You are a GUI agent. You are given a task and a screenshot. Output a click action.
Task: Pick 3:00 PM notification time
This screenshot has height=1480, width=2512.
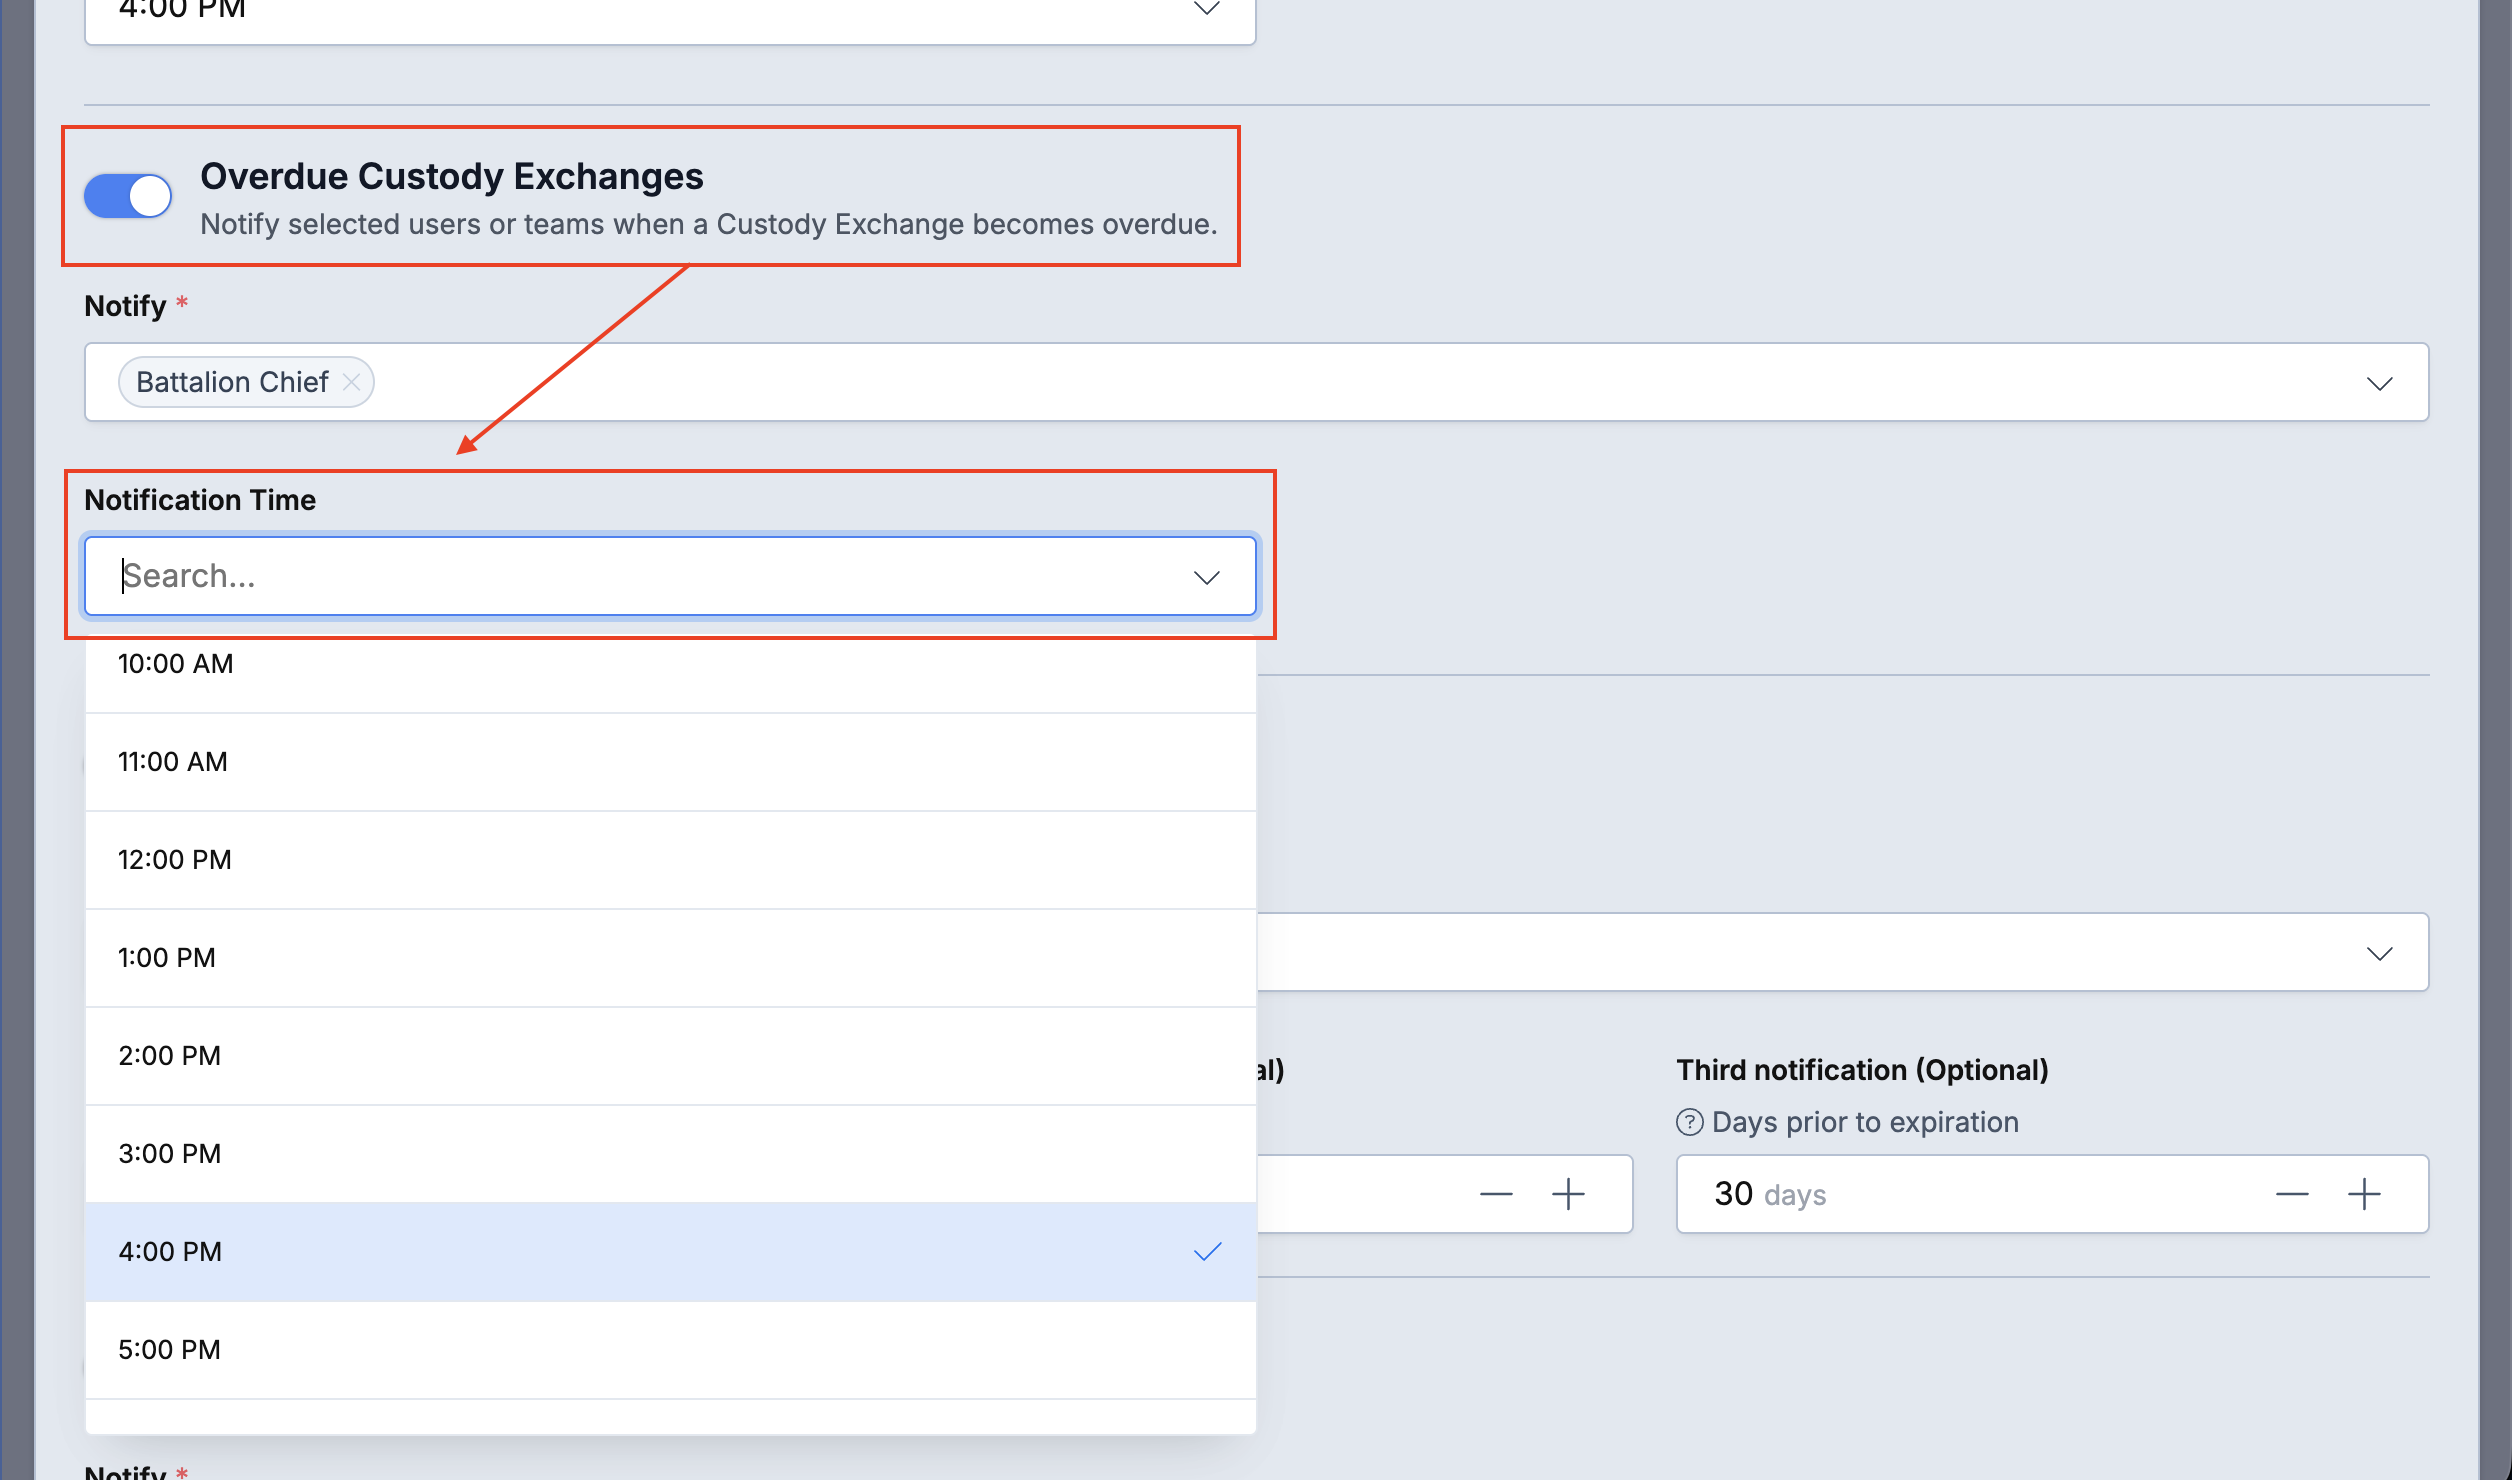pyautogui.click(x=670, y=1154)
